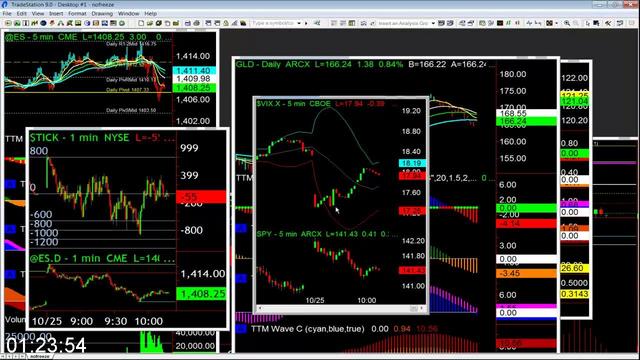Image resolution: width=640 pixels, height=360 pixels.
Task: Click the Open folder icon next to New
Action: coord(150,23)
